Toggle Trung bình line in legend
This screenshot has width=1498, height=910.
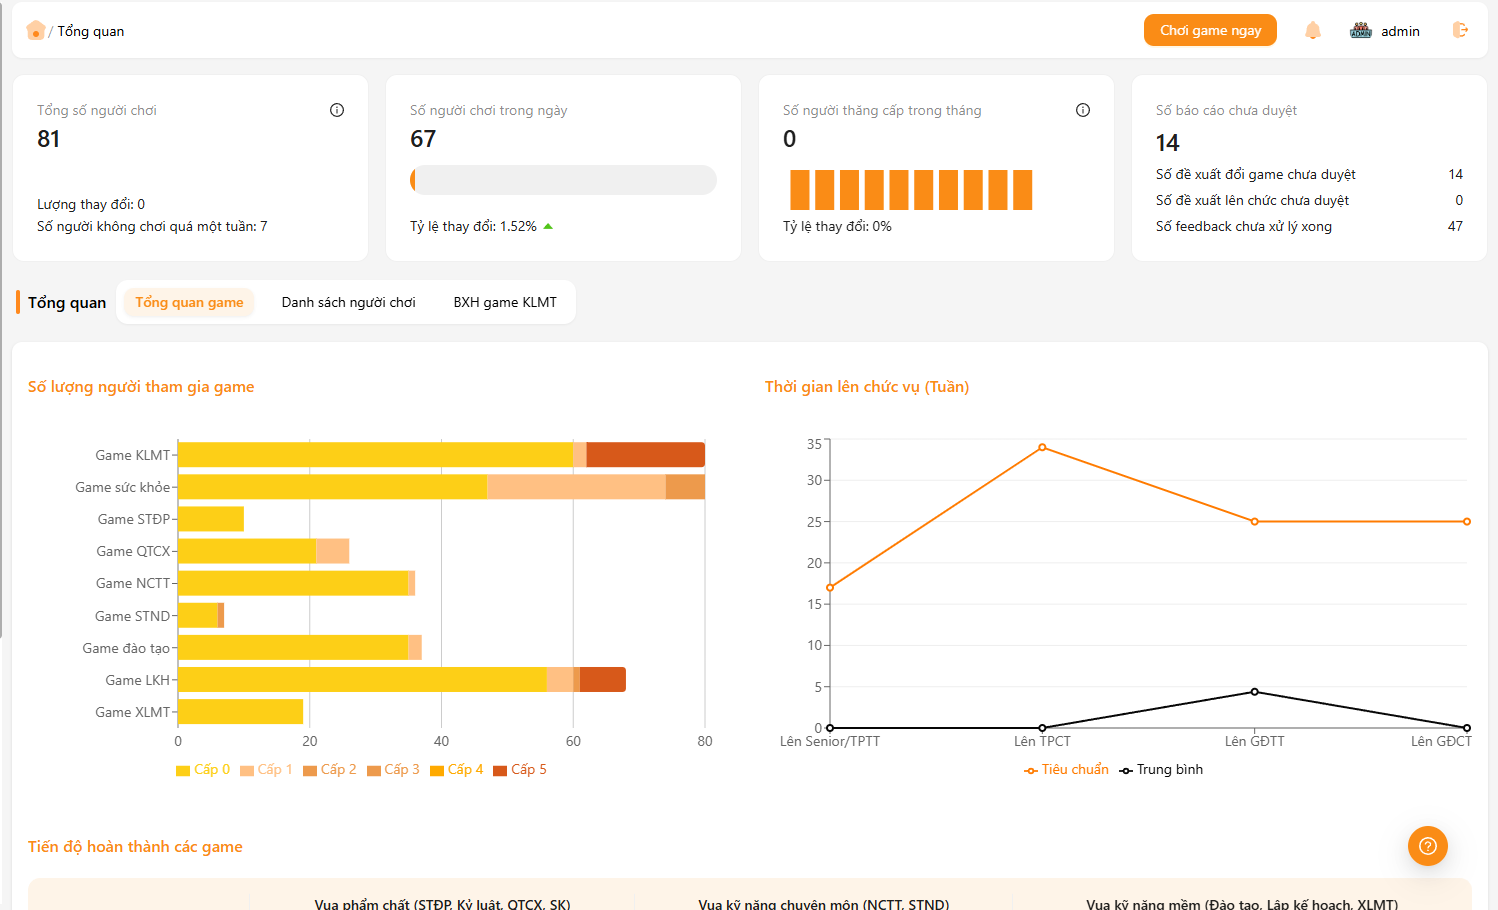[1161, 770]
